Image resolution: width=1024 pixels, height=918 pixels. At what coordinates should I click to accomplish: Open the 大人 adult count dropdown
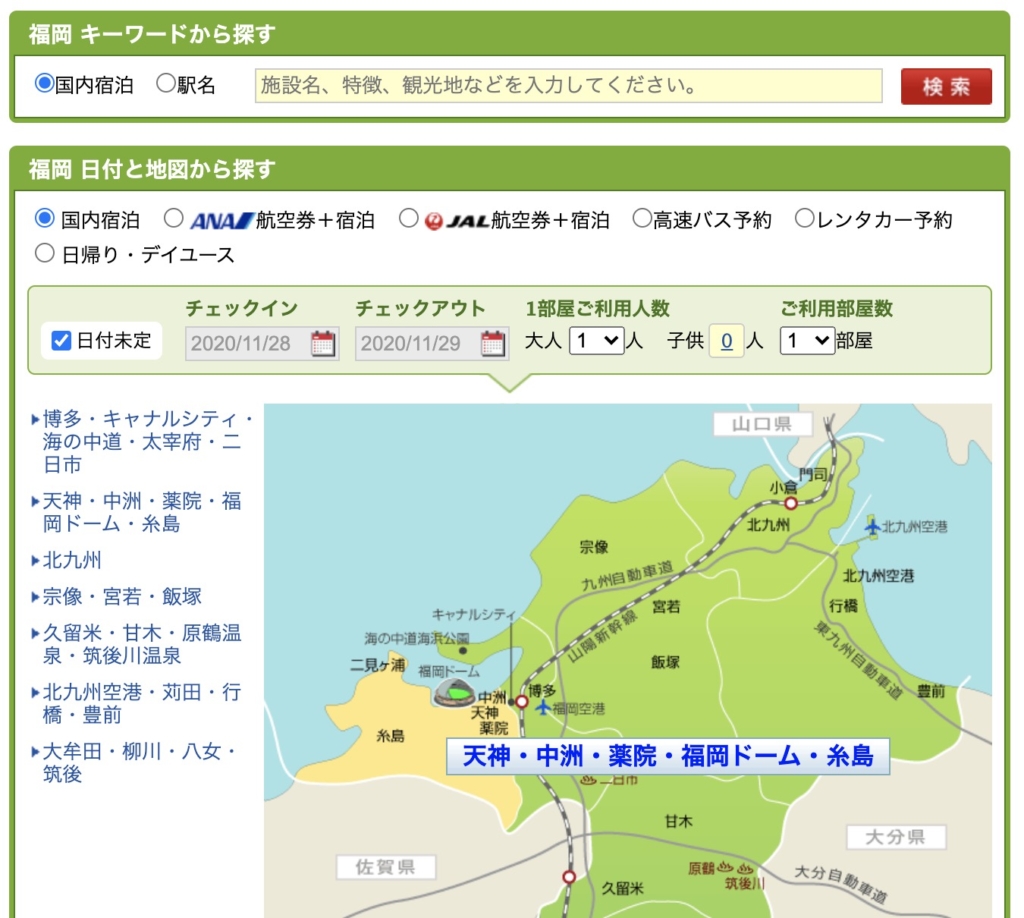point(596,341)
